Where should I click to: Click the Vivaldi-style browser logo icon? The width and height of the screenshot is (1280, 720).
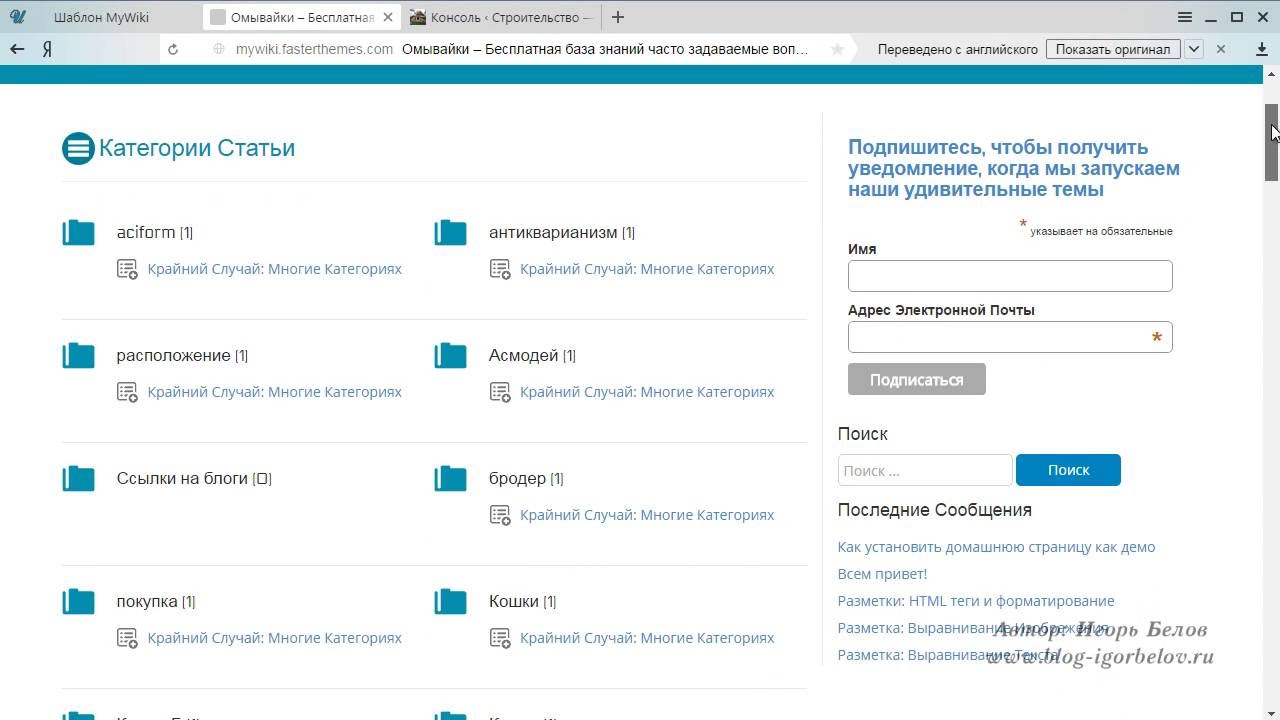coord(17,17)
